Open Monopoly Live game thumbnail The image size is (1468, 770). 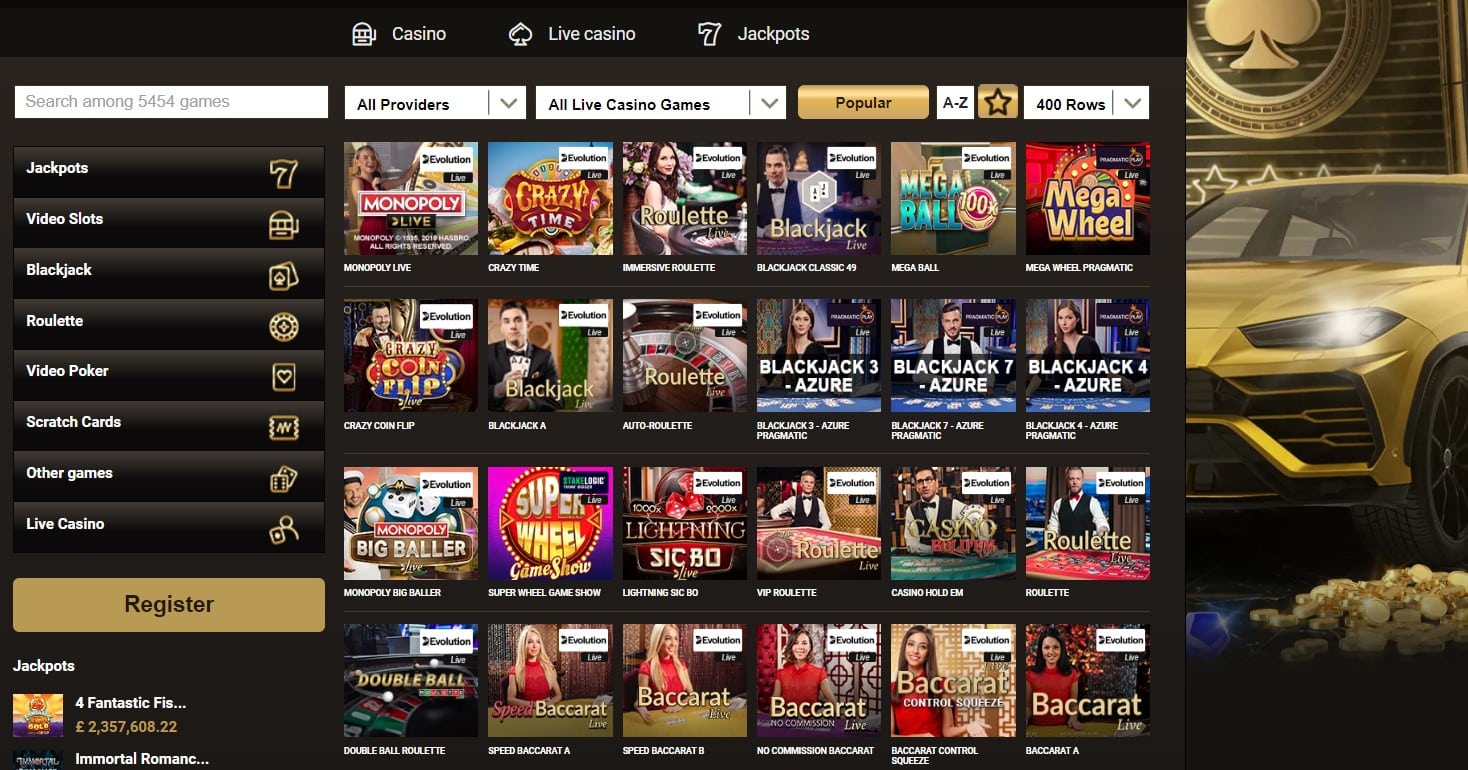click(411, 198)
